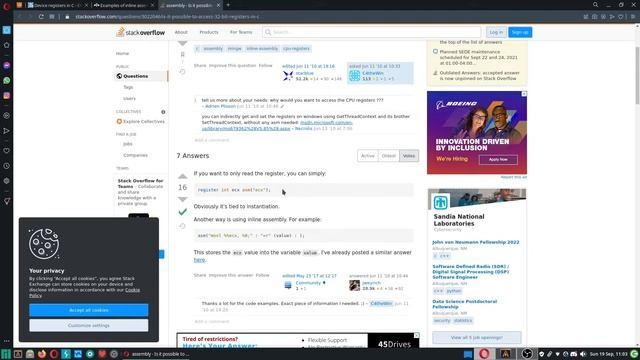The width and height of the screenshot is (640, 360).
Task: Open Users in left navigation
Action: click(129, 98)
